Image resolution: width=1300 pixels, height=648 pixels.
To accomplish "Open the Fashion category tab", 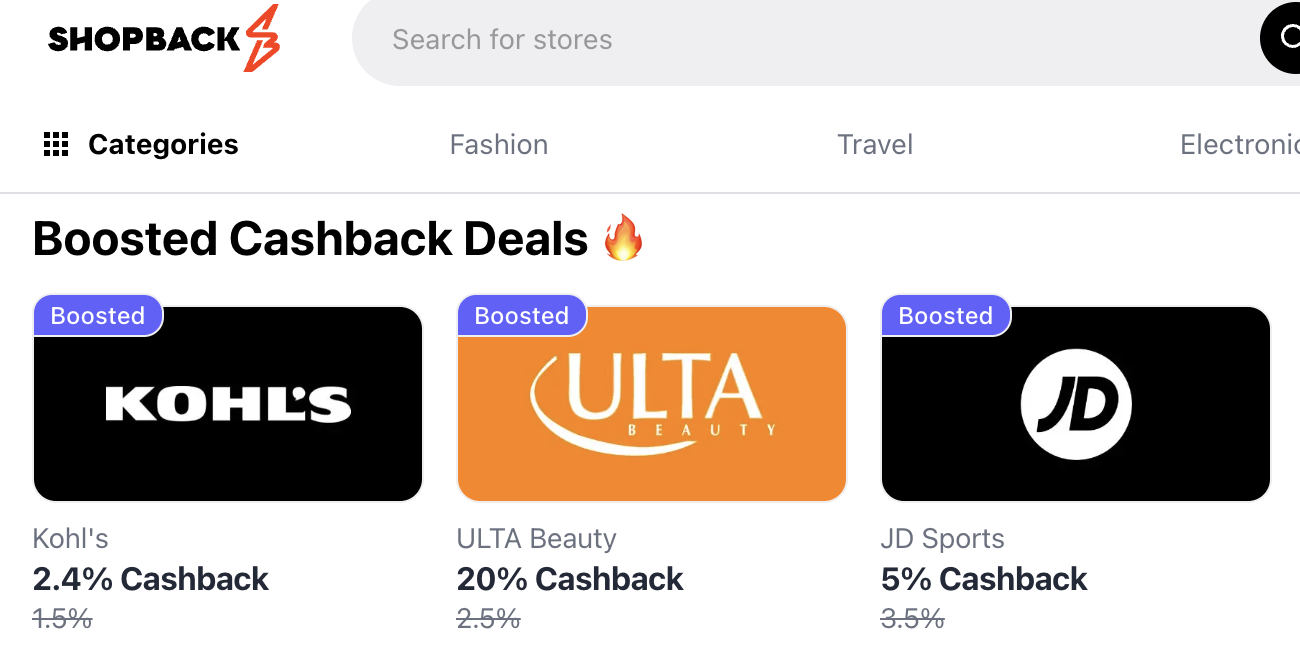I will (499, 145).
